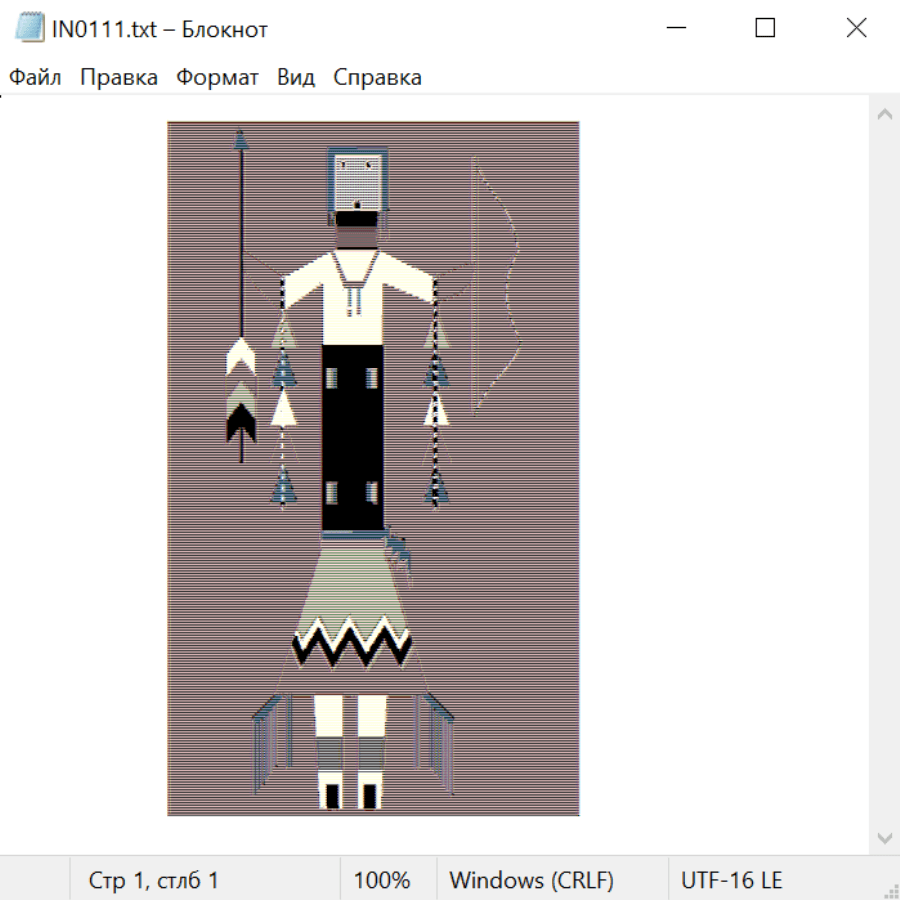Viewport: 900px width, 900px height.
Task: Click the Notepad icon in the title bar
Action: [30, 29]
